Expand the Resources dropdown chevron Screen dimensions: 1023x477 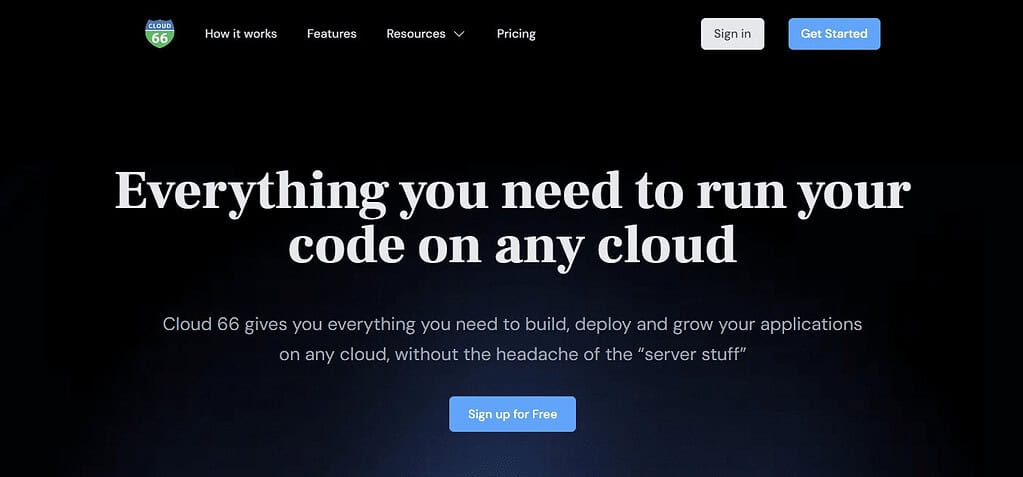point(459,34)
